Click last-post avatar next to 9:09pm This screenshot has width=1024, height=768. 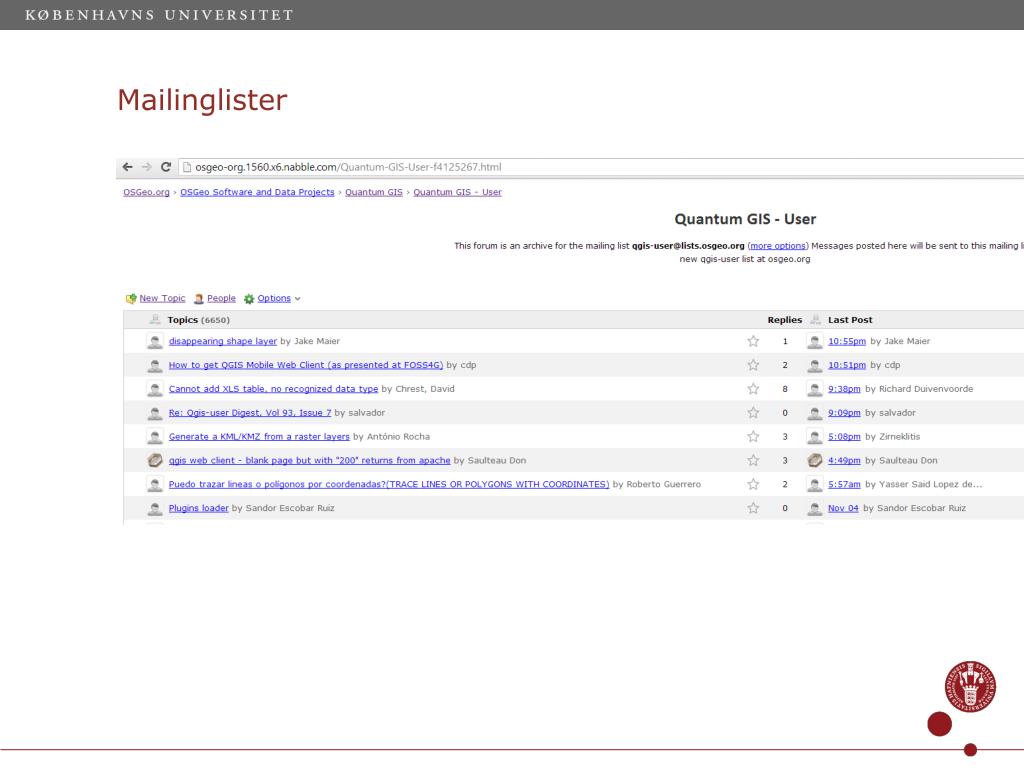pyautogui.click(x=814, y=413)
